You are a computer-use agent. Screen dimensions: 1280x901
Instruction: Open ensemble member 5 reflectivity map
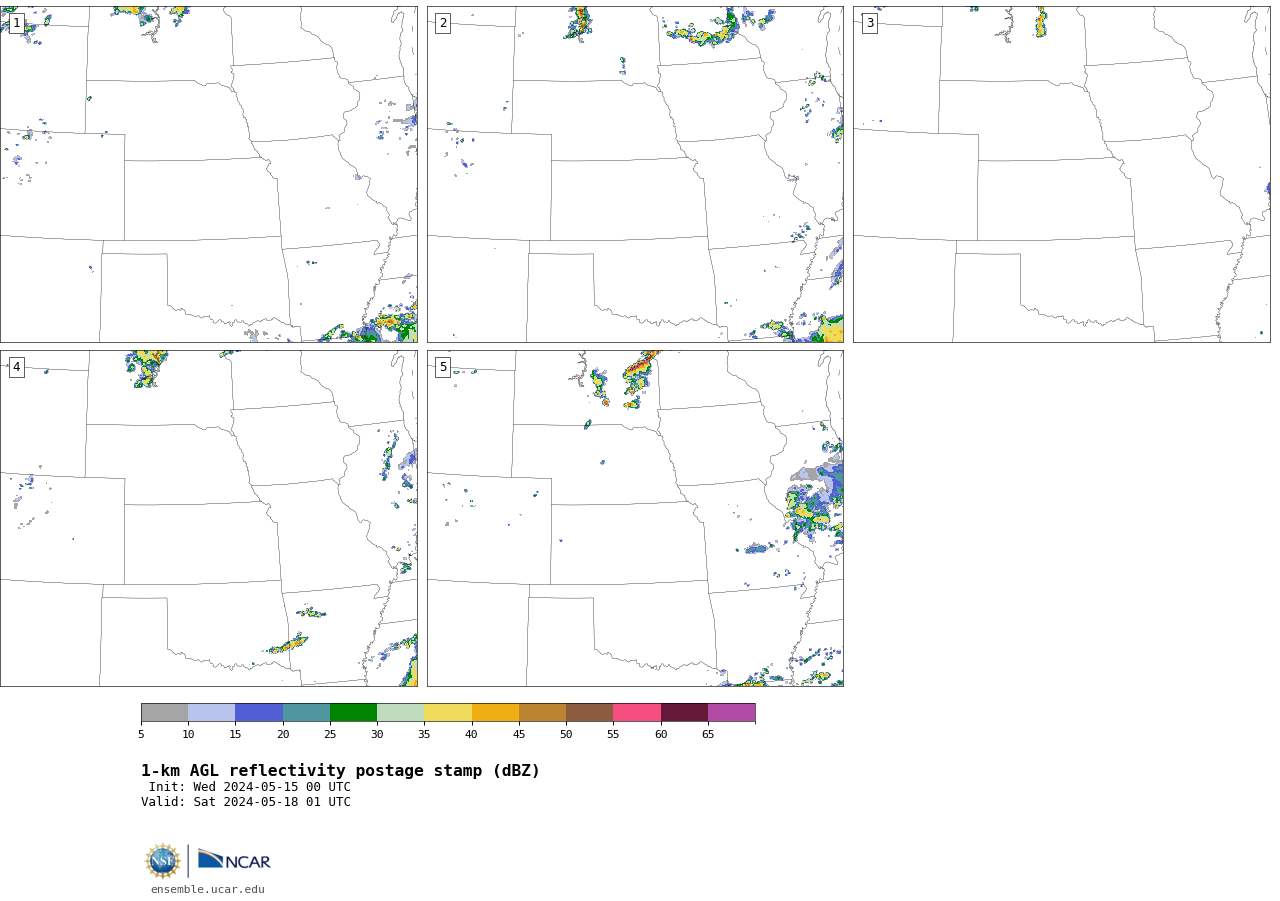pos(635,518)
